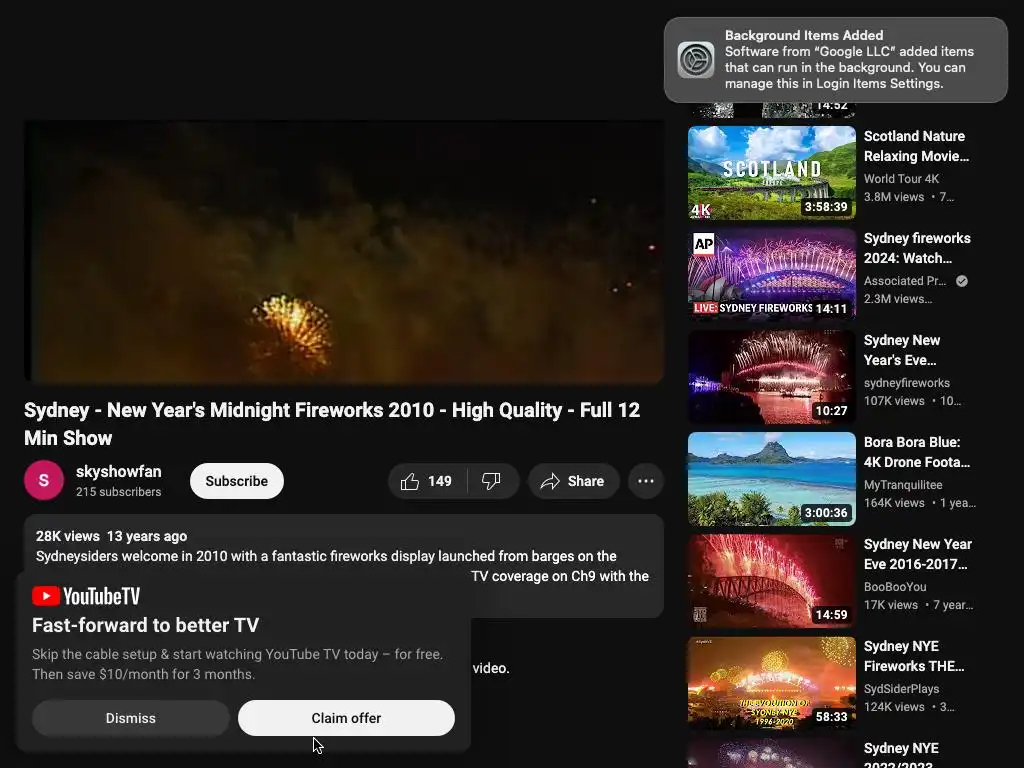Open the Bora Bora Blue video title
1024x768 pixels.
click(916, 452)
